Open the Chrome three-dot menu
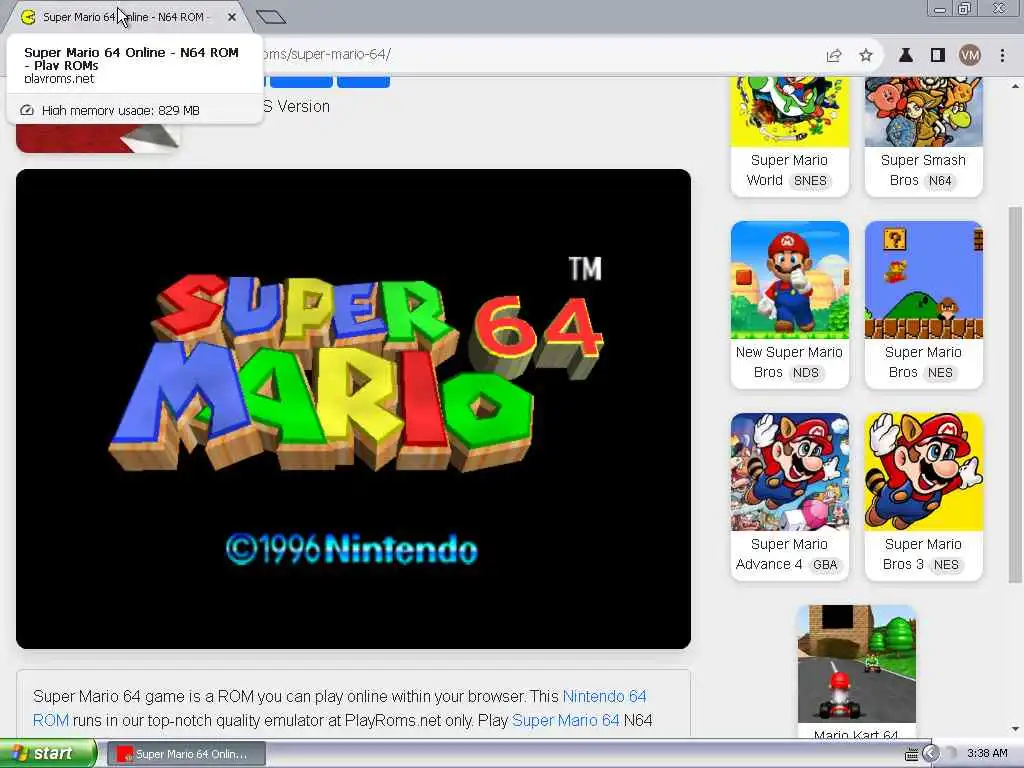Screen dimensions: 1024x768 (1002, 56)
